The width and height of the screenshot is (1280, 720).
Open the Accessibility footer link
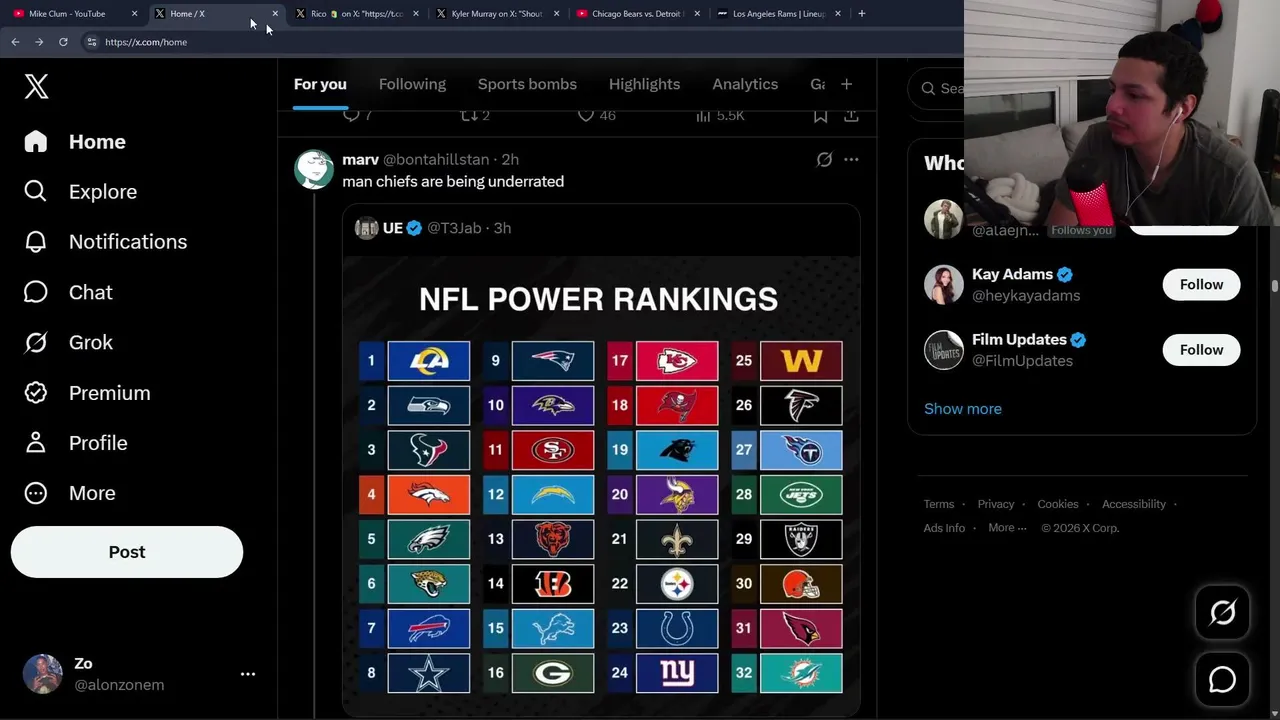click(1133, 504)
